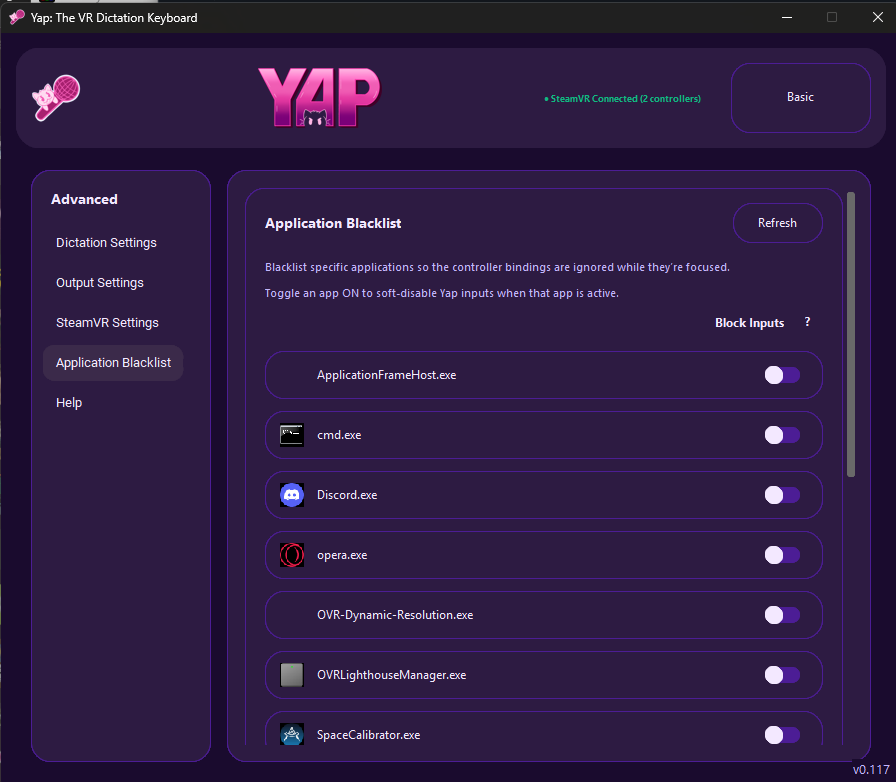896x782 pixels.
Task: Toggle blacklist for ApplicationFrameHost.exe
Action: click(782, 375)
